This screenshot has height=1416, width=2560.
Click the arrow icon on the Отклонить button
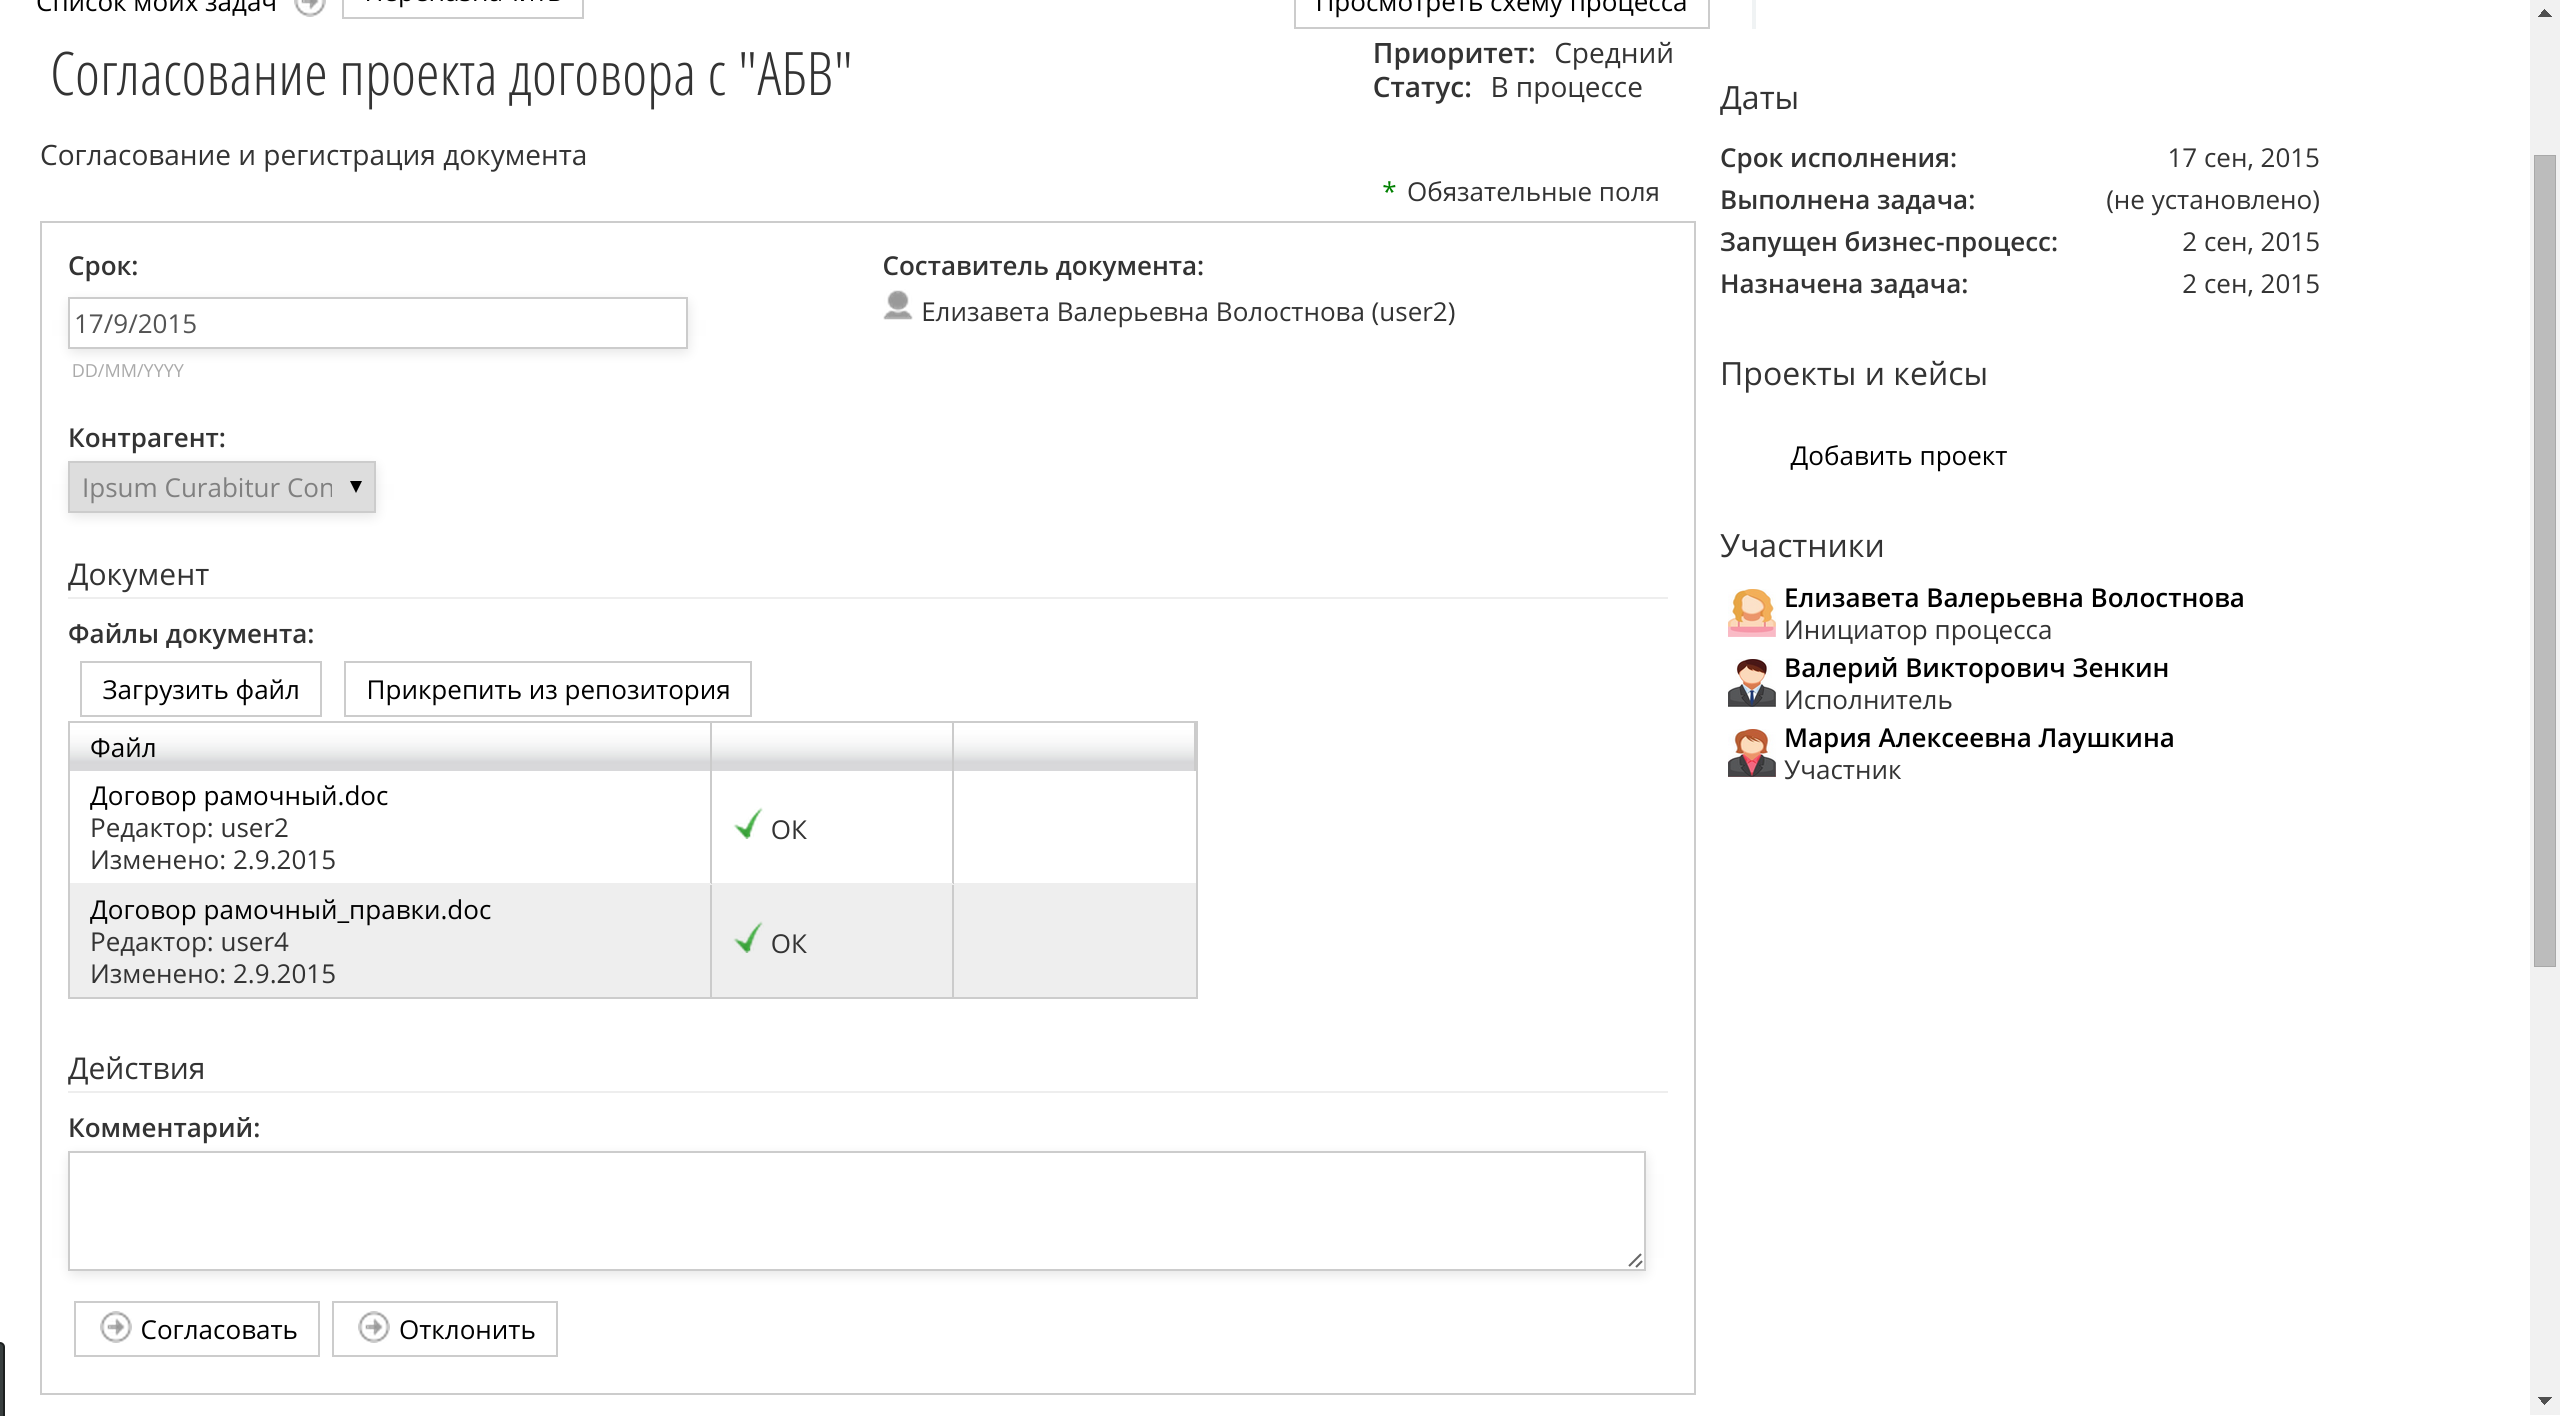[374, 1328]
